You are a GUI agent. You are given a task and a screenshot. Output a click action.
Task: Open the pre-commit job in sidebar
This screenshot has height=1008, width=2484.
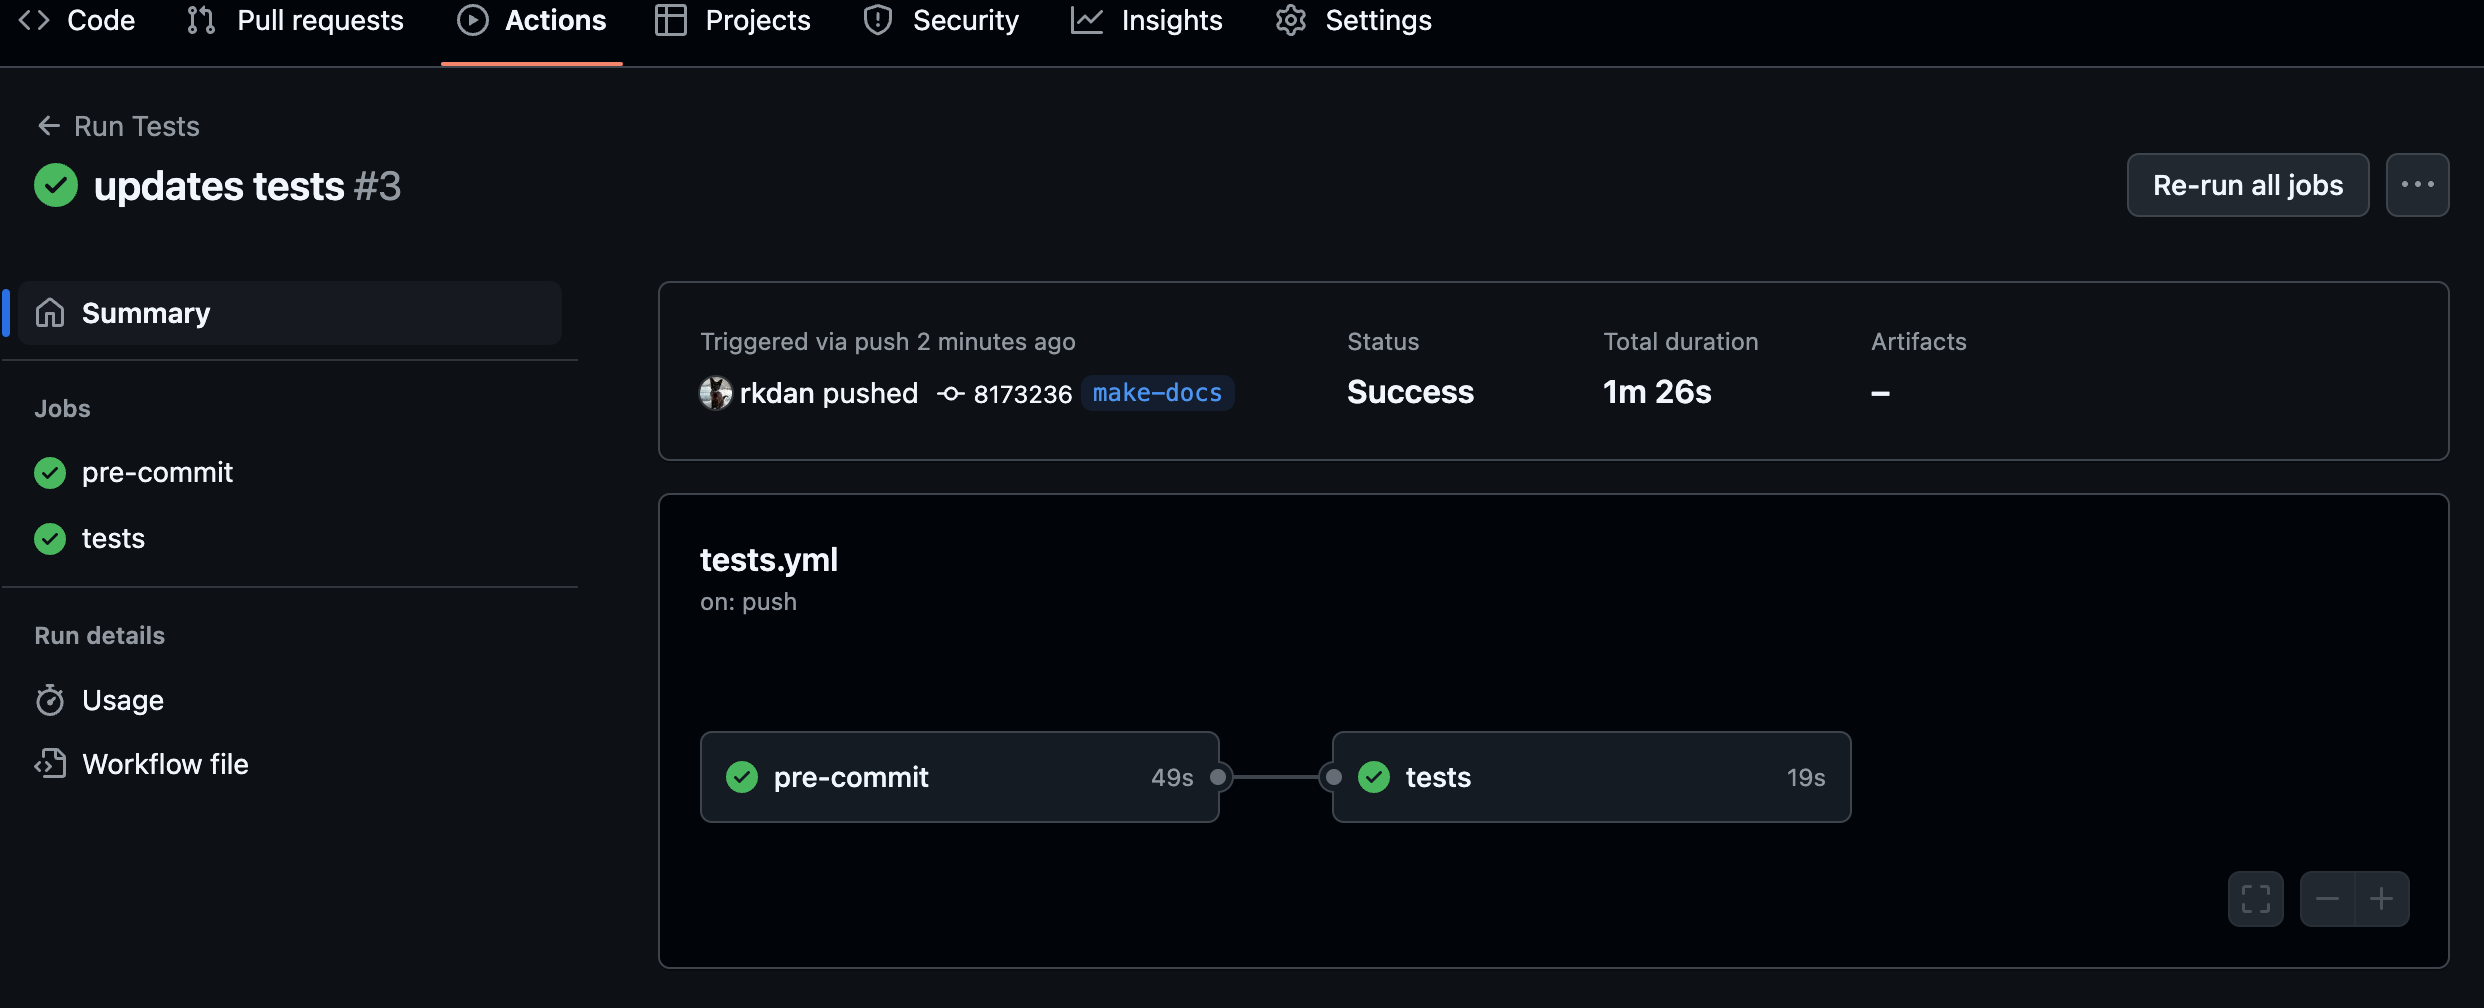point(157,472)
